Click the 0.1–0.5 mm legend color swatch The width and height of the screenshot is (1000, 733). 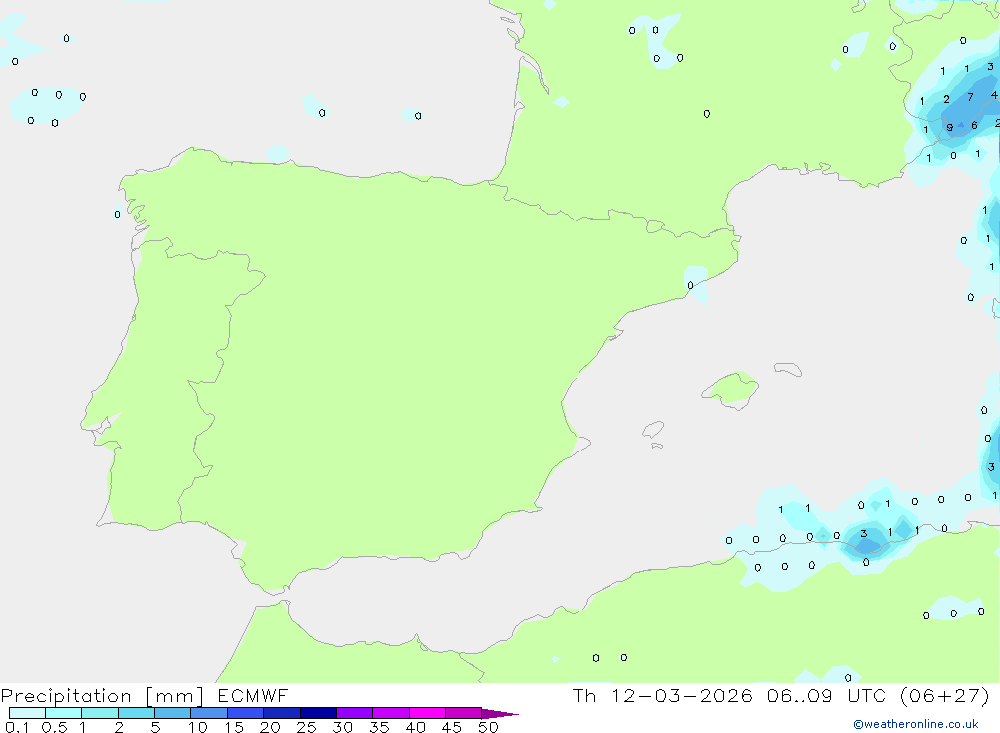(27, 713)
